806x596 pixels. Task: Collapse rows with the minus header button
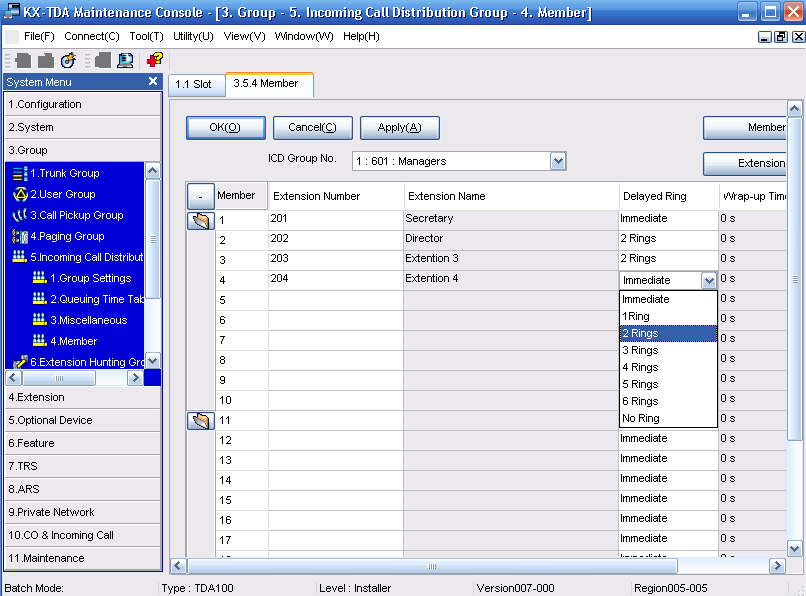(200, 196)
